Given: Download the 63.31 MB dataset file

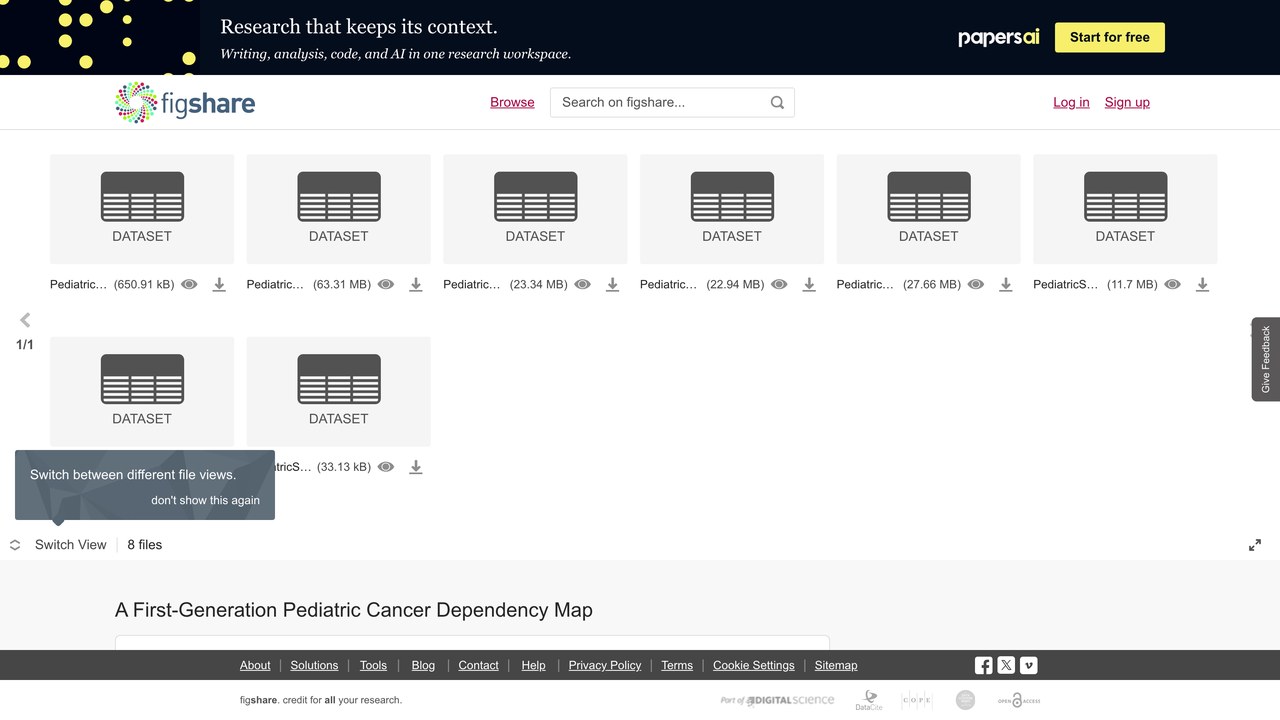Looking at the screenshot, I should point(416,285).
